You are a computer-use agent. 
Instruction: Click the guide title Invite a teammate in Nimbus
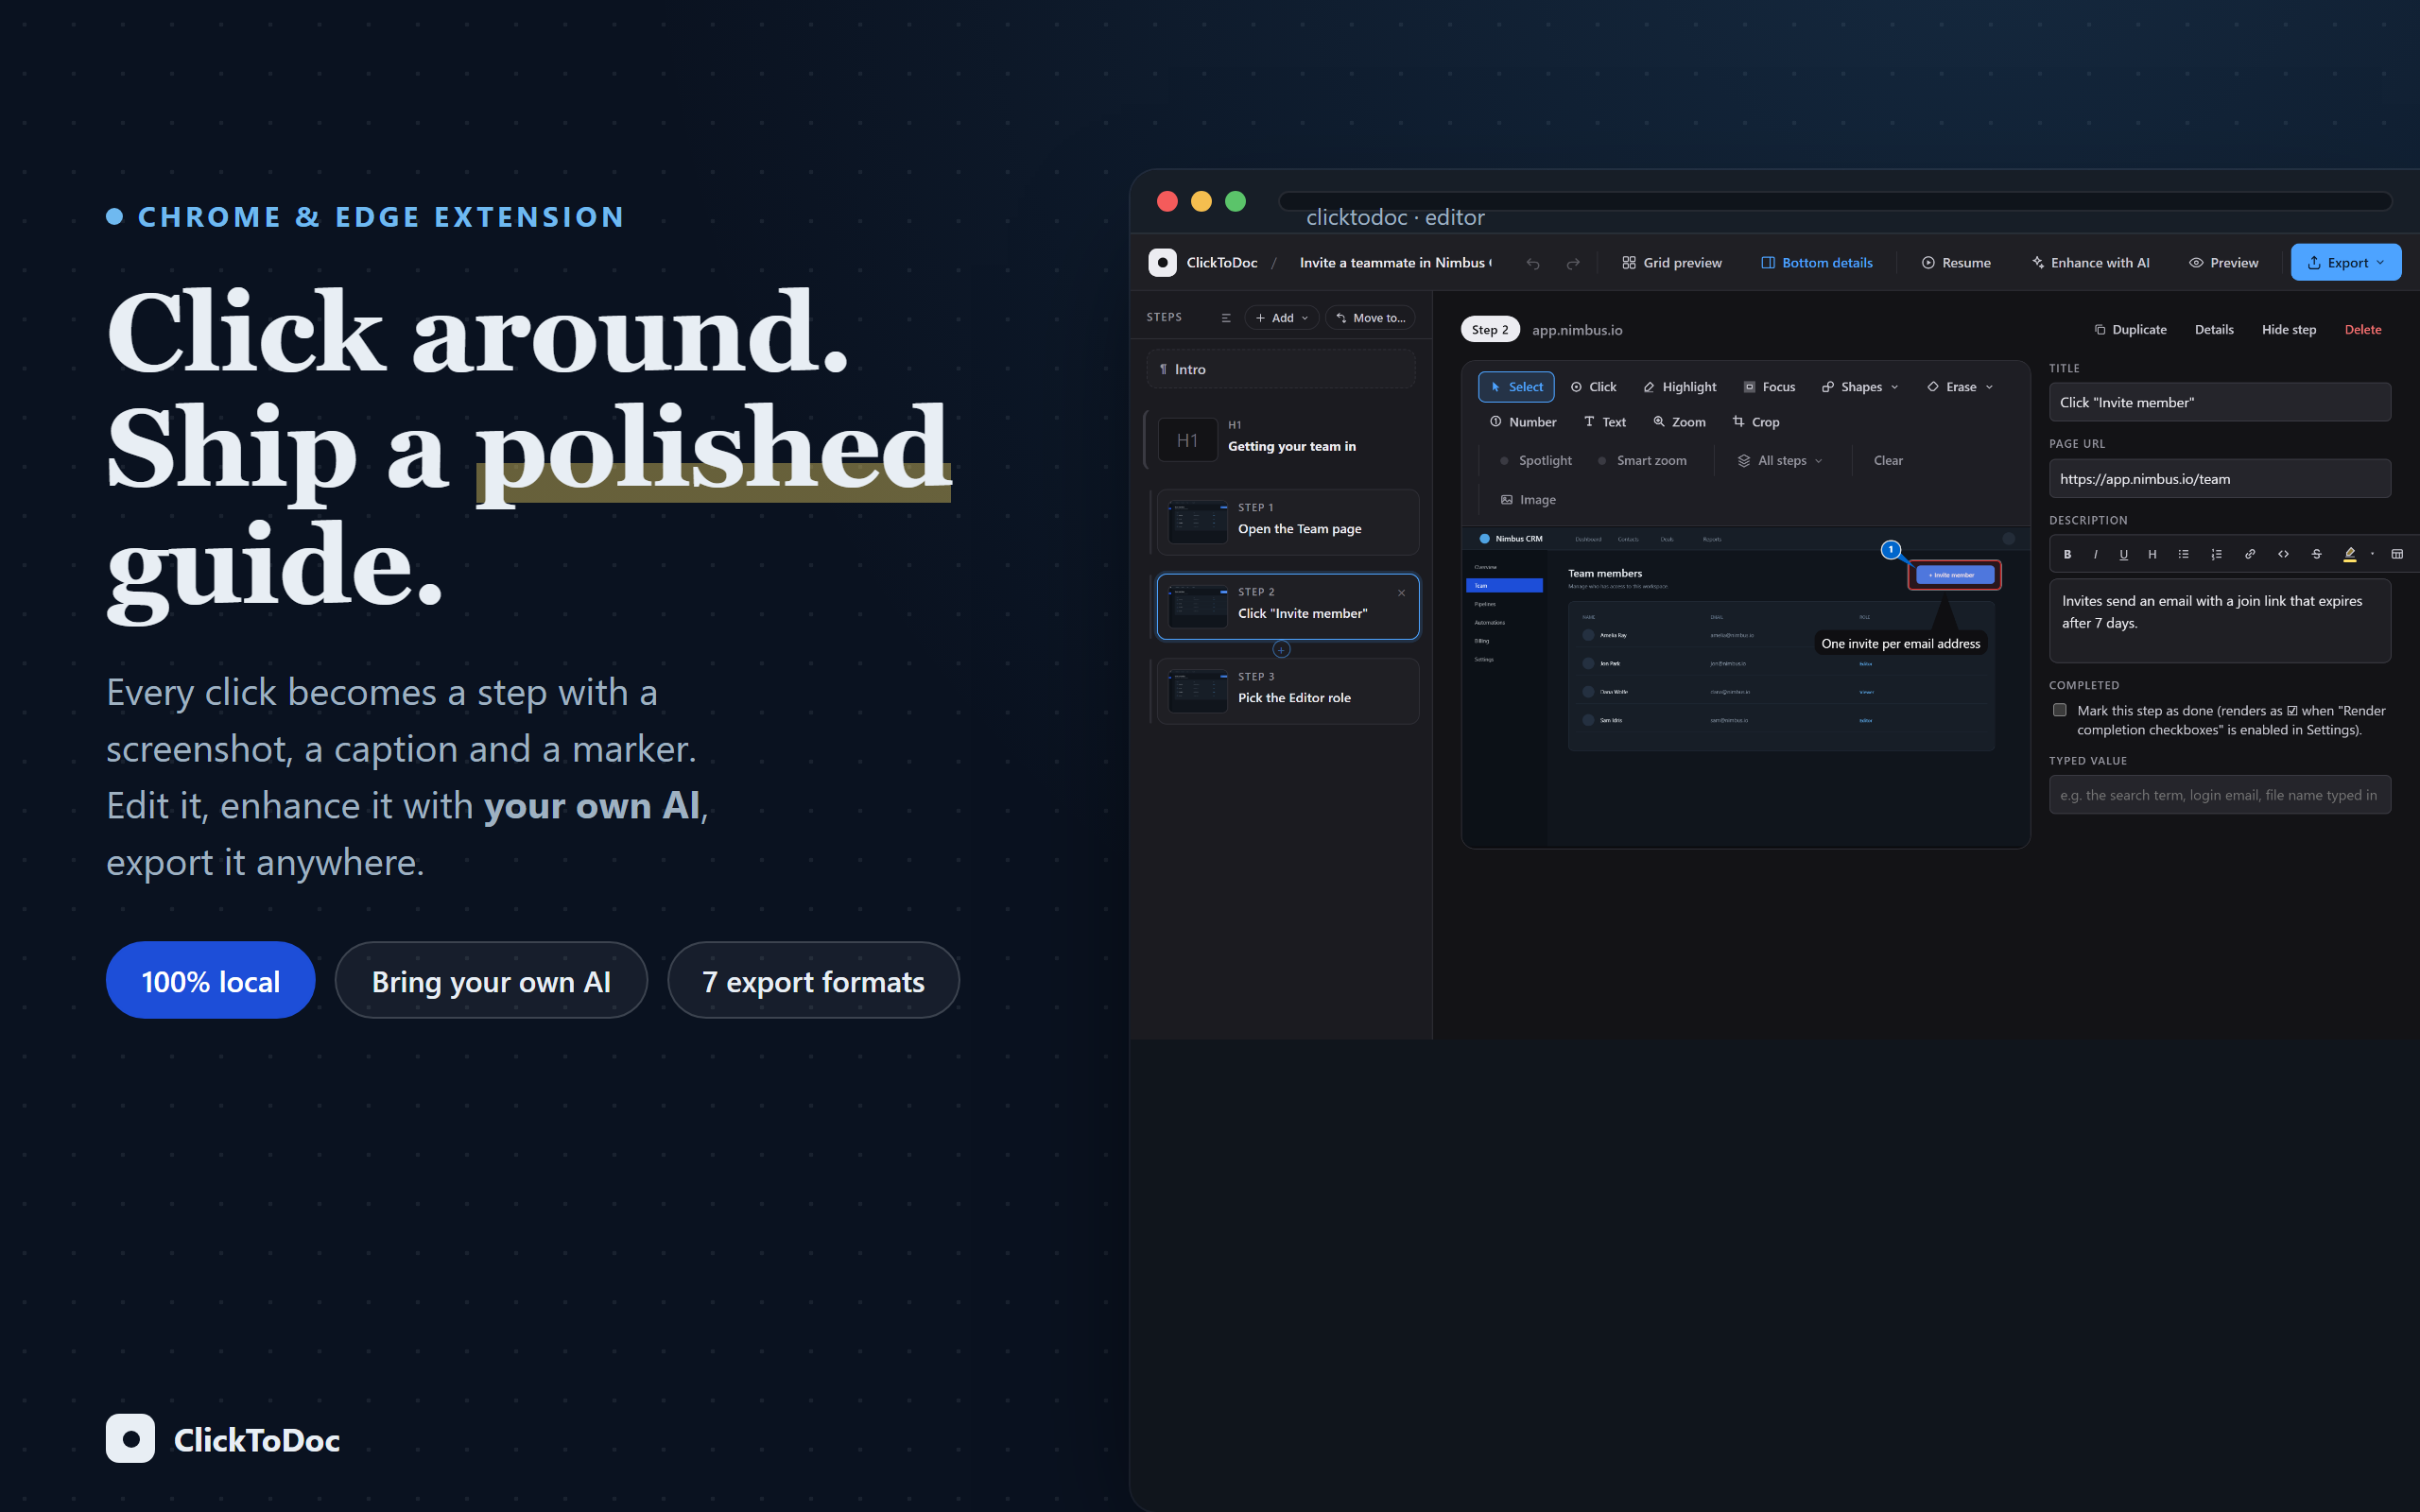[1395, 263]
